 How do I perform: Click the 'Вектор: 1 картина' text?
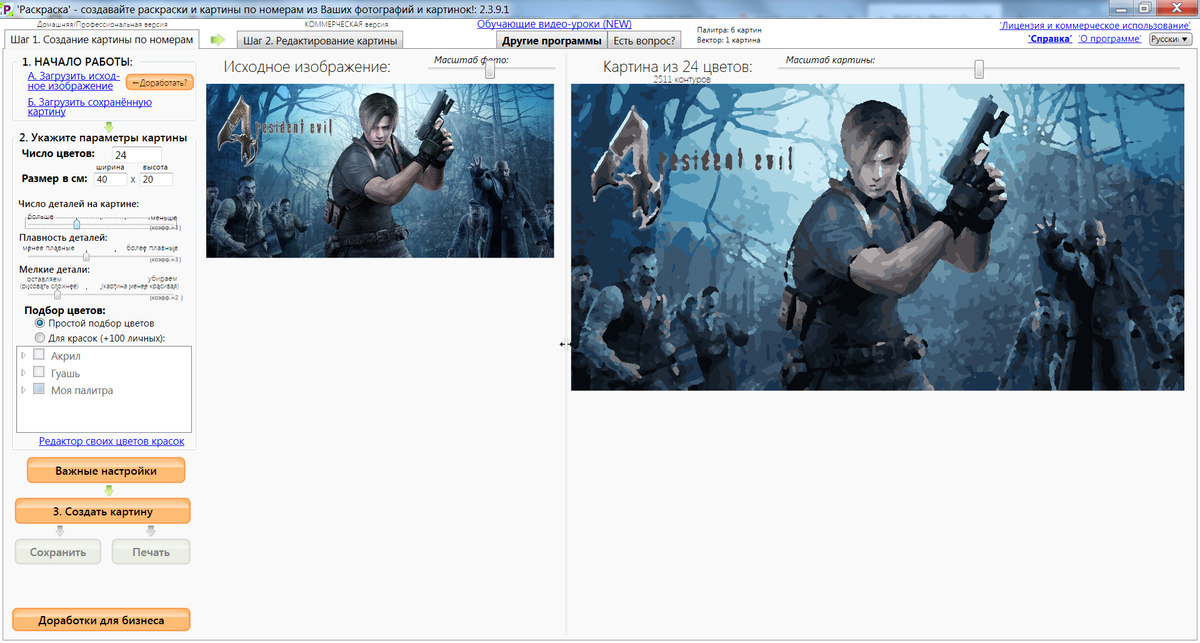[x=730, y=40]
